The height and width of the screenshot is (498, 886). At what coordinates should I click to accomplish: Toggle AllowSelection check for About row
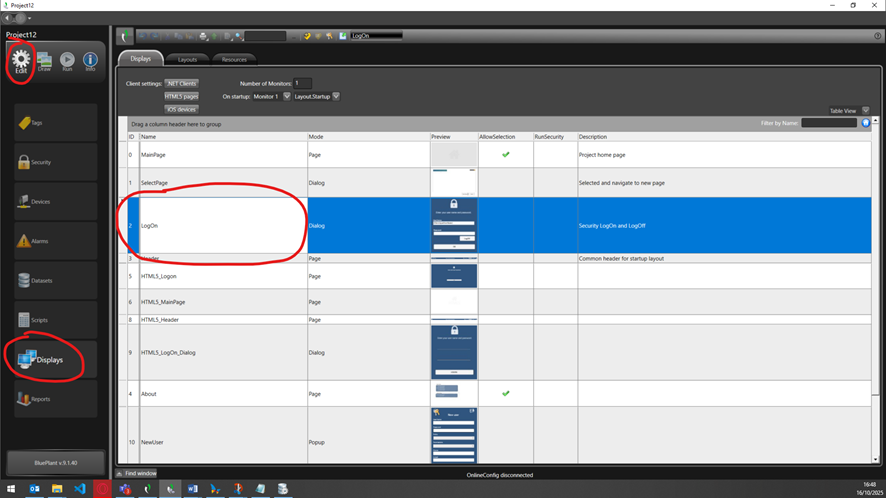505,393
